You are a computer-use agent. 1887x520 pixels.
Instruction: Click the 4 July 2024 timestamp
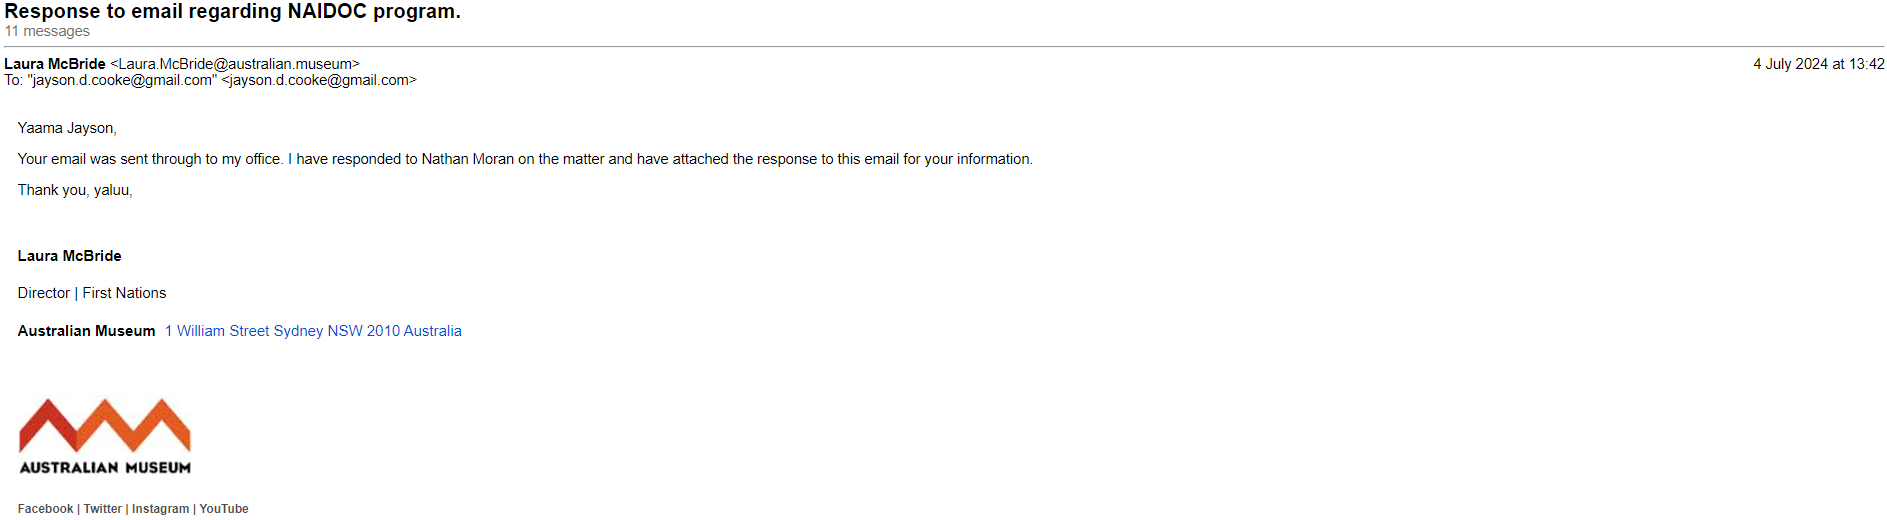1818,64
